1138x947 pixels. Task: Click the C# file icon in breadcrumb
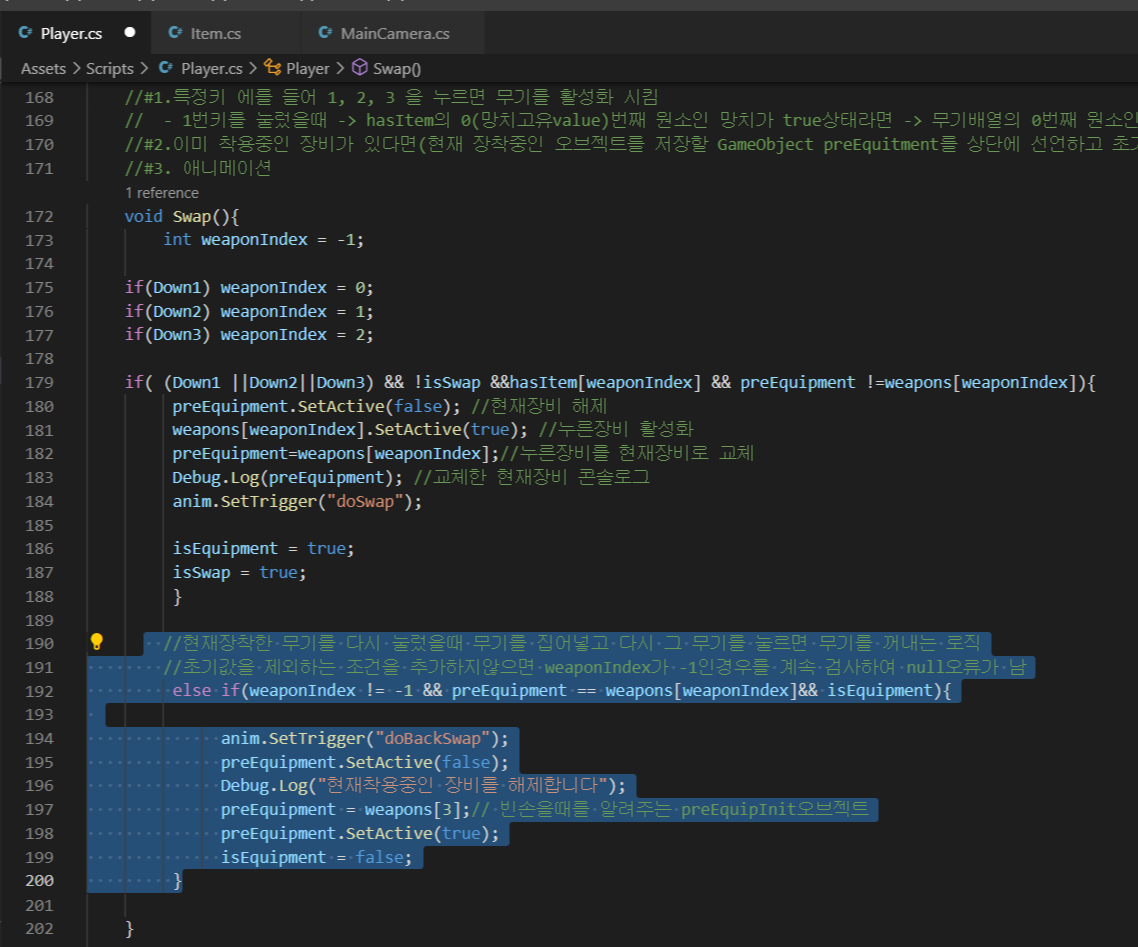coord(166,67)
